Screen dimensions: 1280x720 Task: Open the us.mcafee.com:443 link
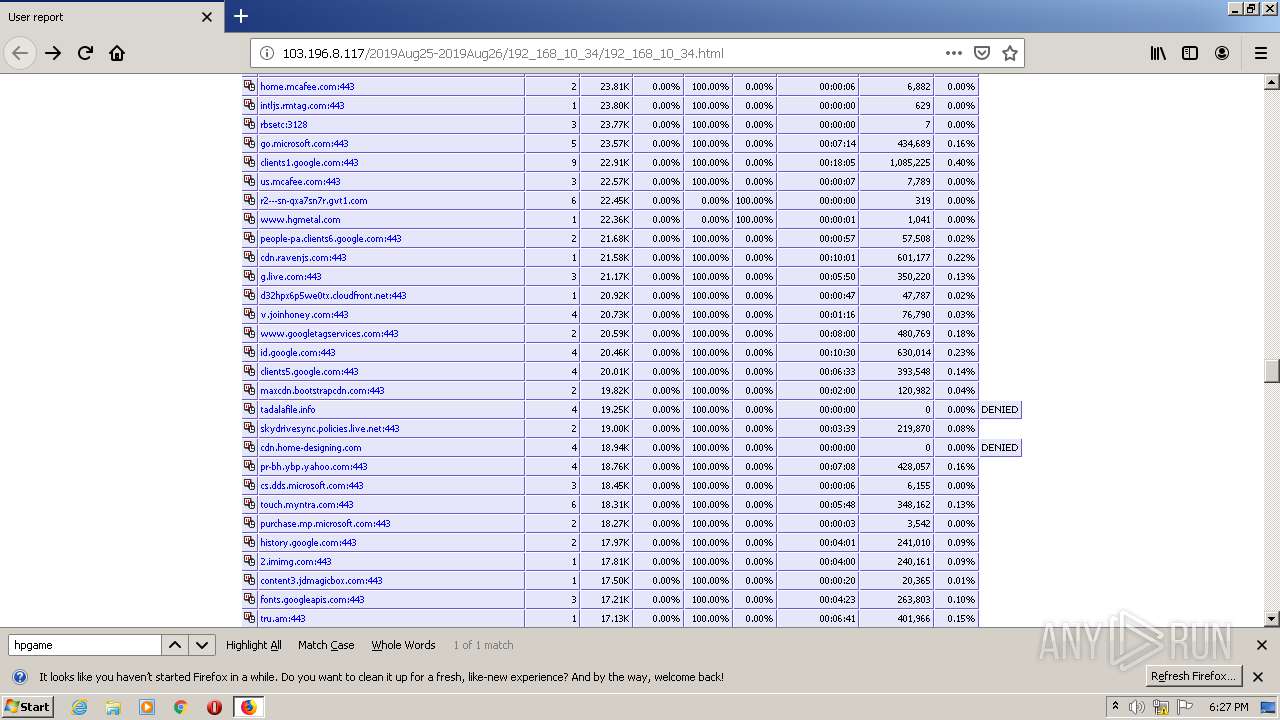300,182
